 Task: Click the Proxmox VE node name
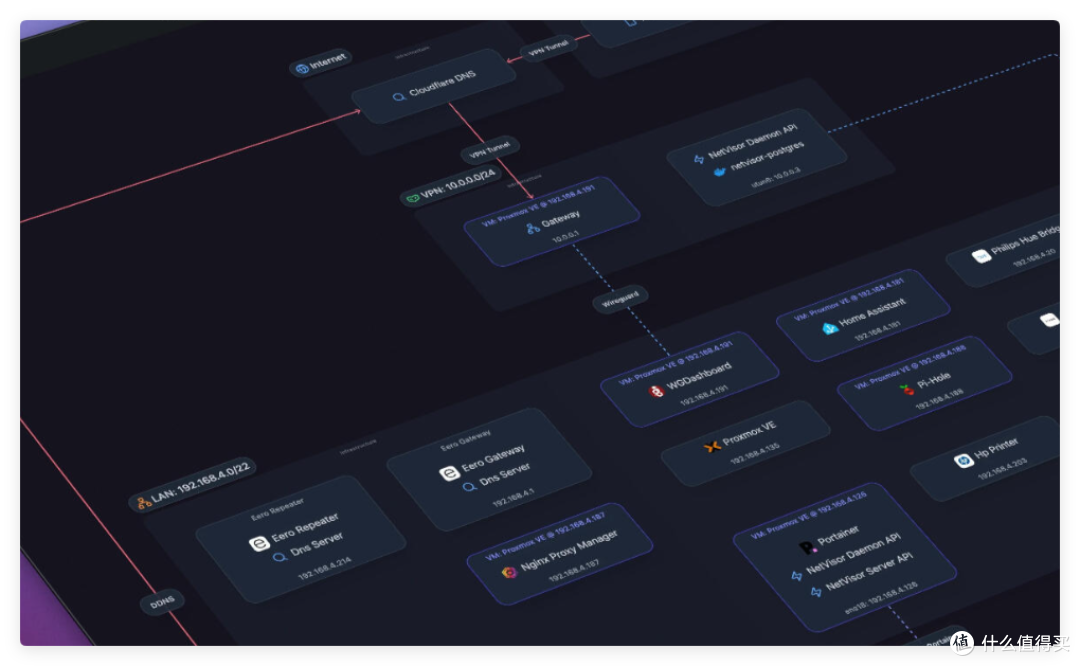pyautogui.click(x=749, y=433)
